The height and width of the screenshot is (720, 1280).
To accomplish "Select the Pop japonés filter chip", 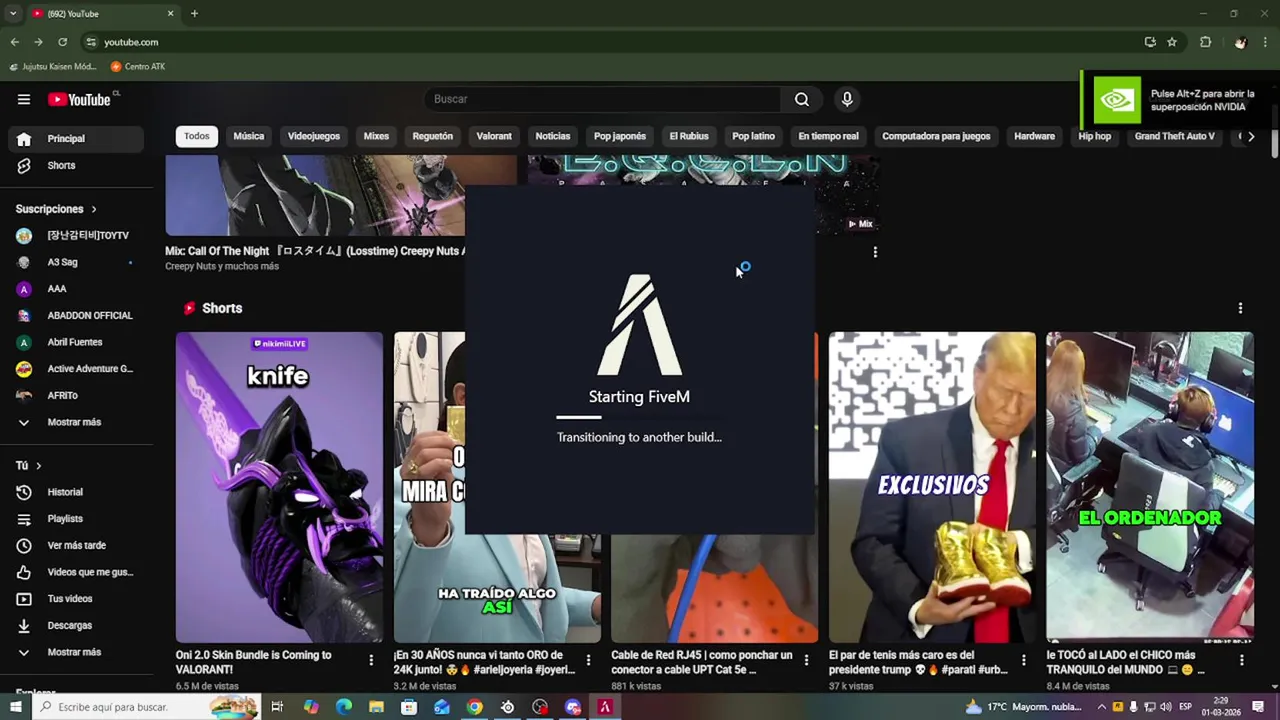I will 620,136.
